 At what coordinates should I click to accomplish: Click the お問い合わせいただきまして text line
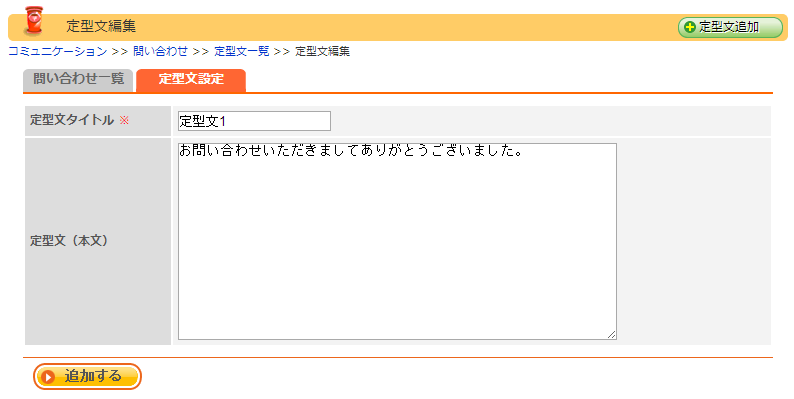pos(351,151)
